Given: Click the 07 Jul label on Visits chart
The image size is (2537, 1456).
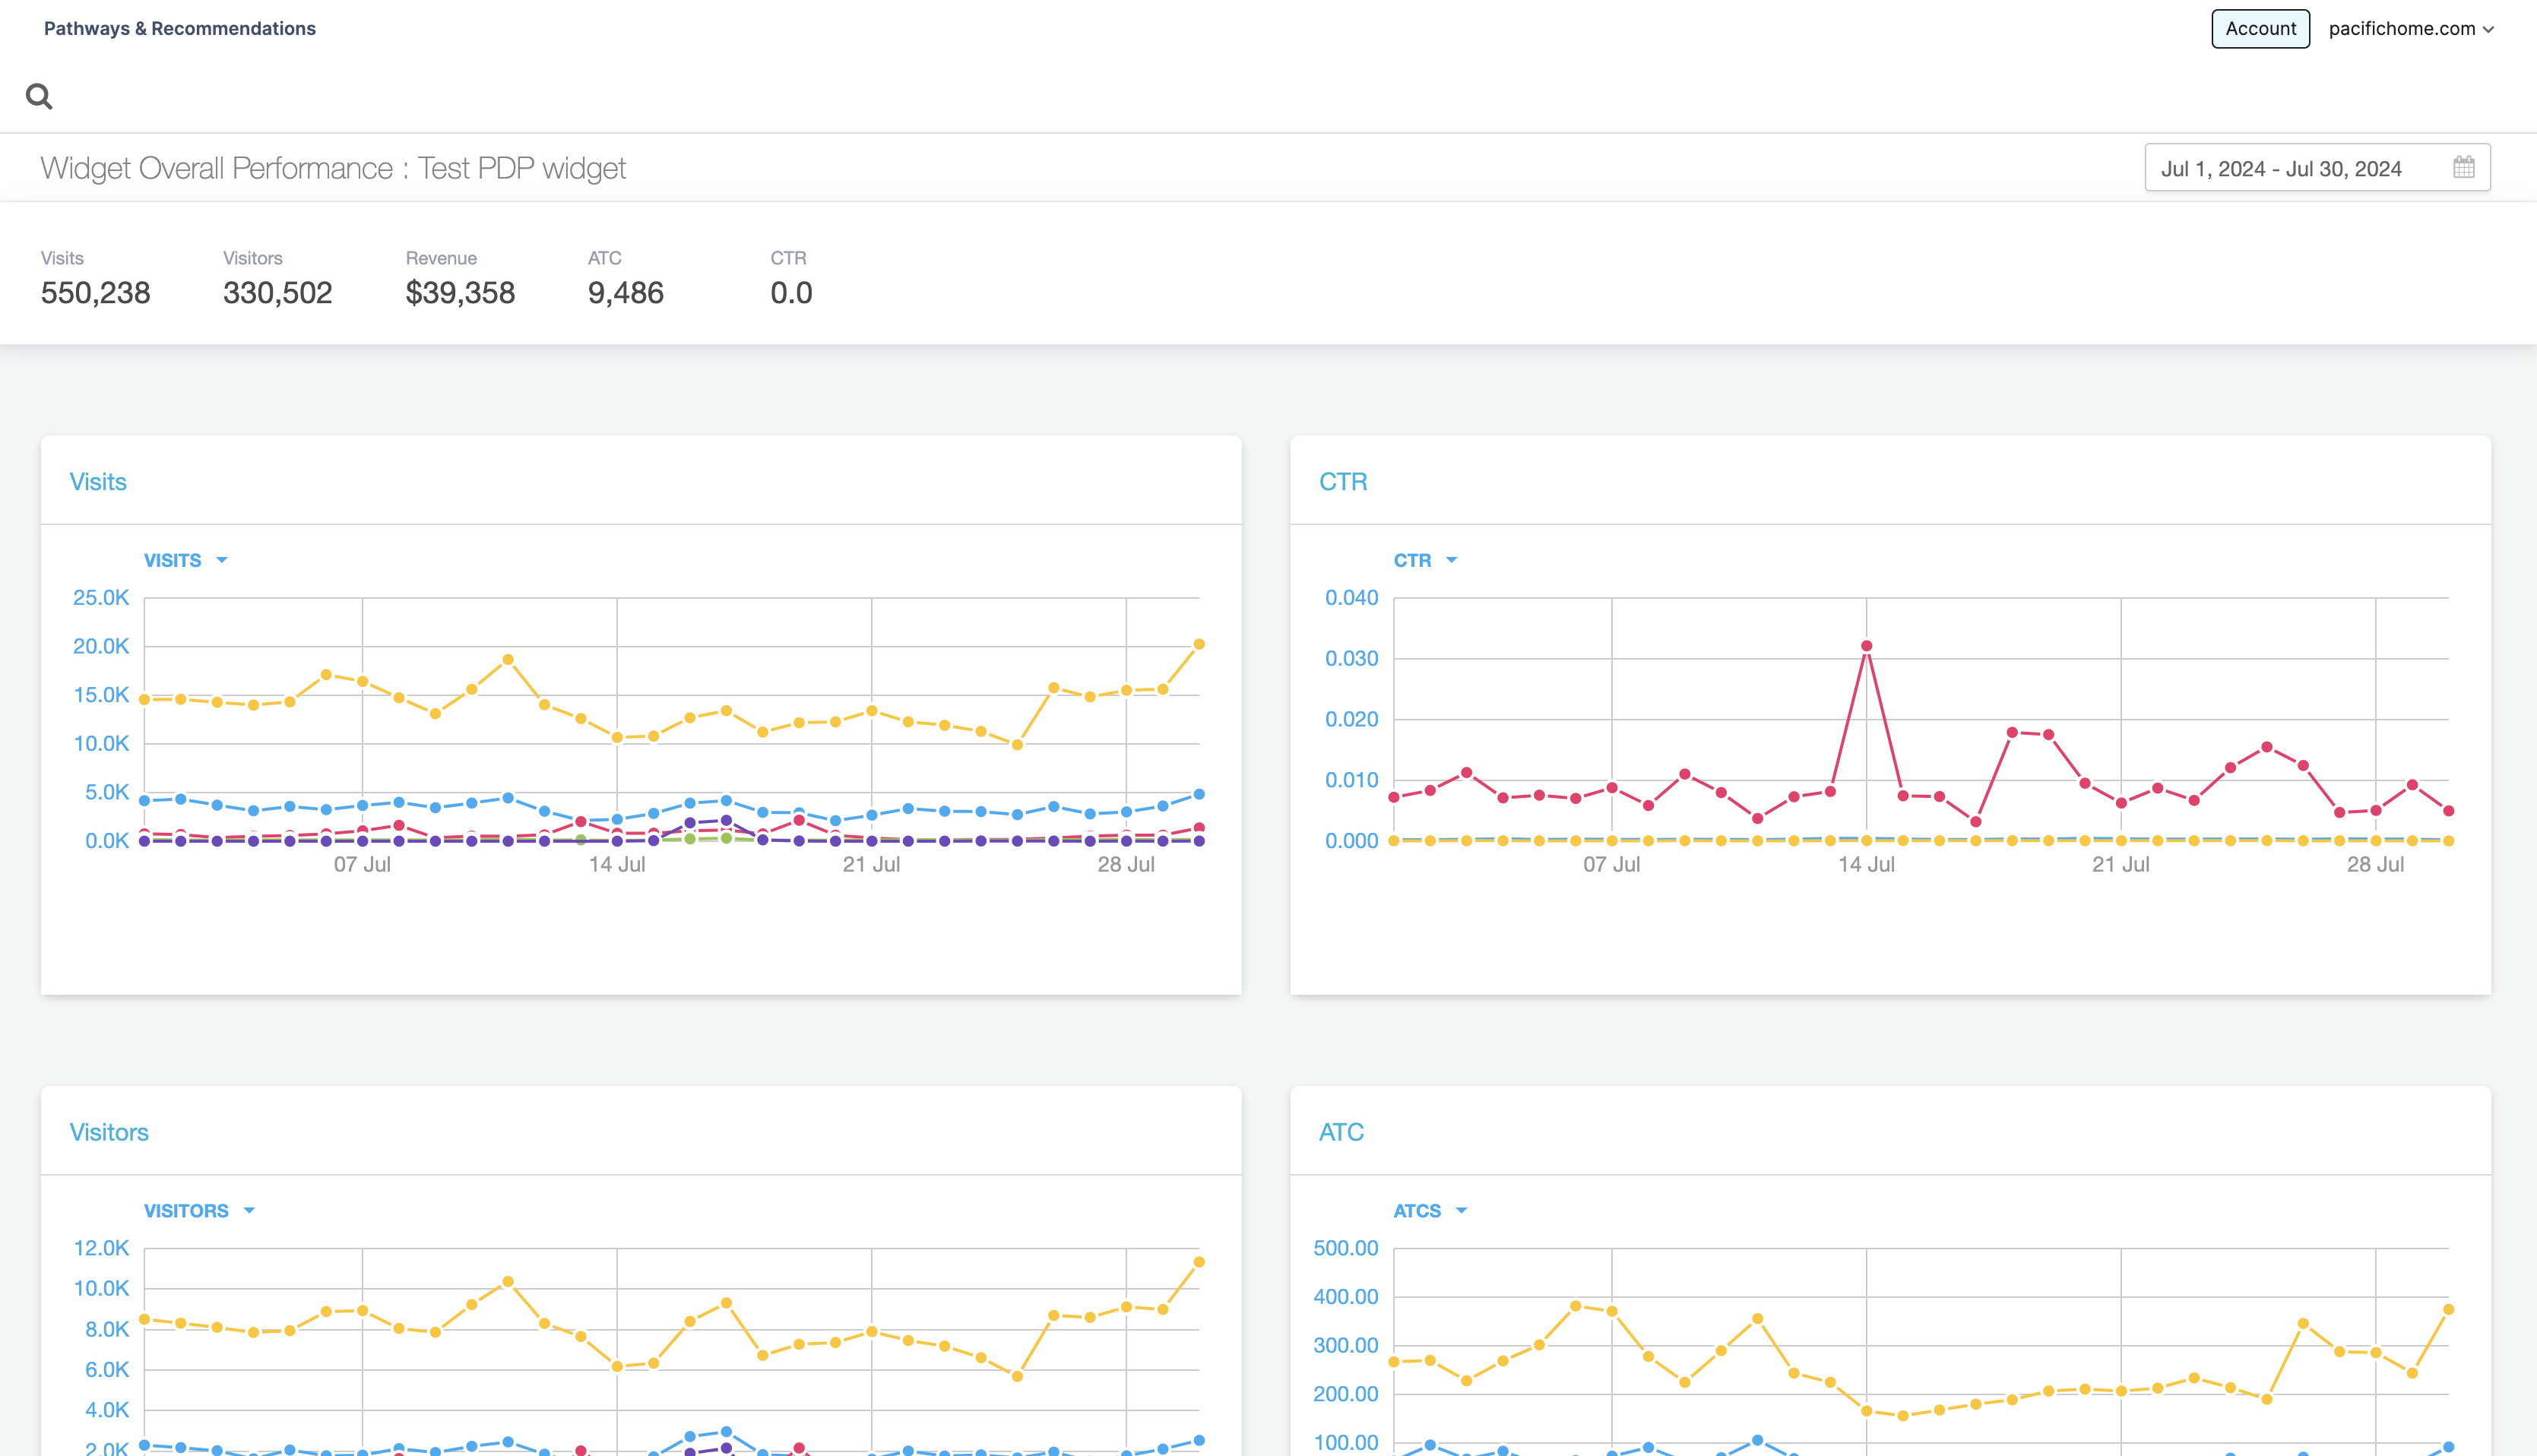Looking at the screenshot, I should pyautogui.click(x=362, y=864).
